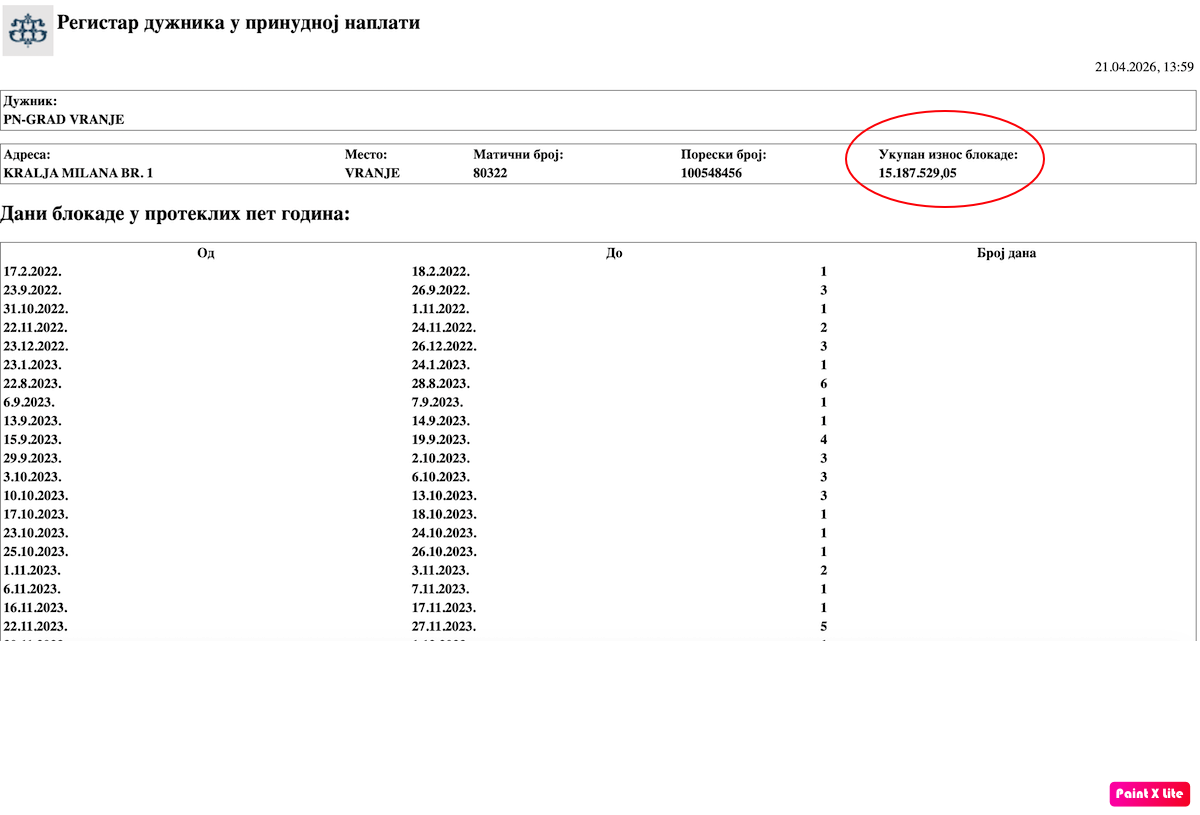
Task: Select the timestamp 21.04.2026, 13:59
Action: (1144, 68)
